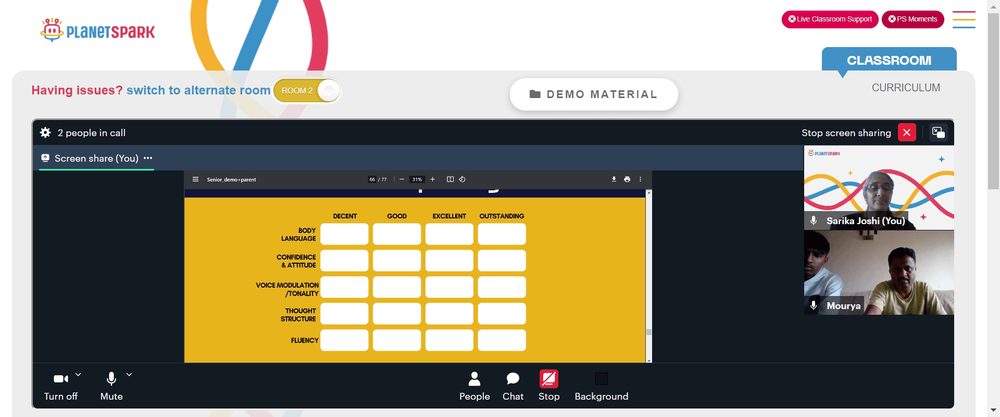Click Excellent box for Thought Structure

[x=450, y=313]
